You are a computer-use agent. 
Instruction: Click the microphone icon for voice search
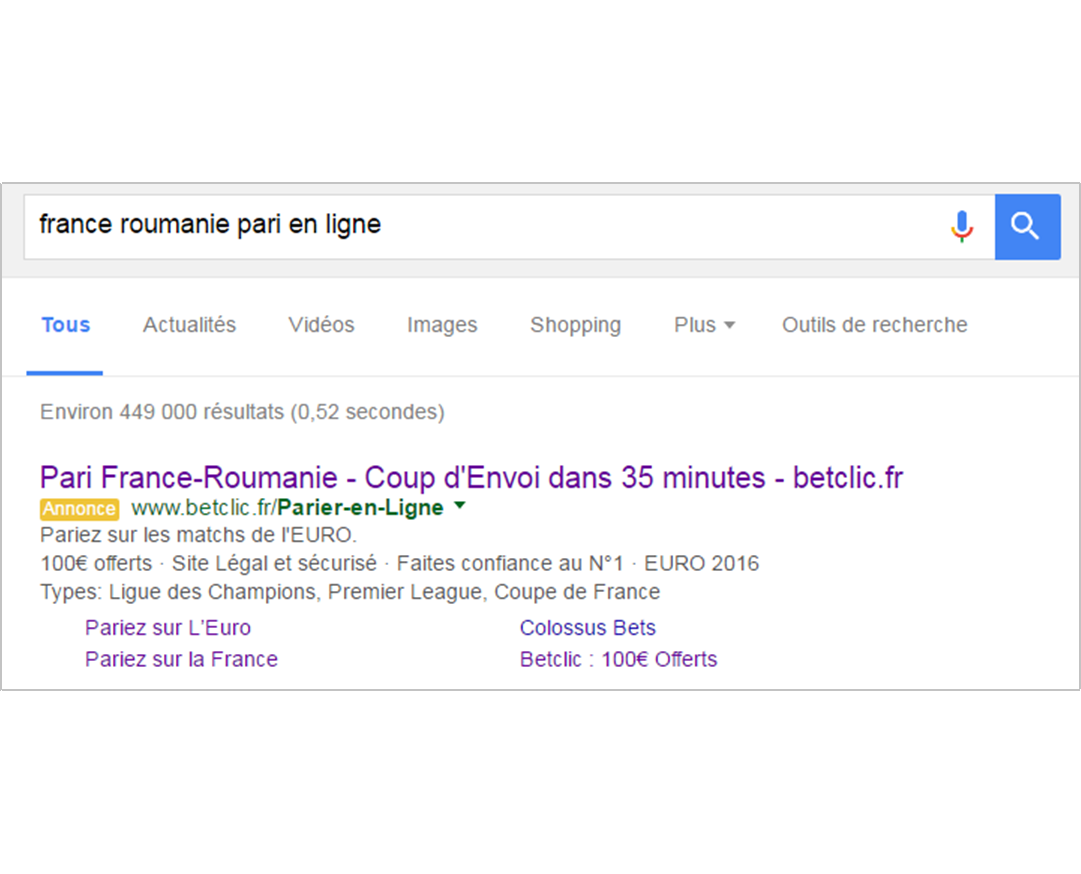[x=961, y=227]
